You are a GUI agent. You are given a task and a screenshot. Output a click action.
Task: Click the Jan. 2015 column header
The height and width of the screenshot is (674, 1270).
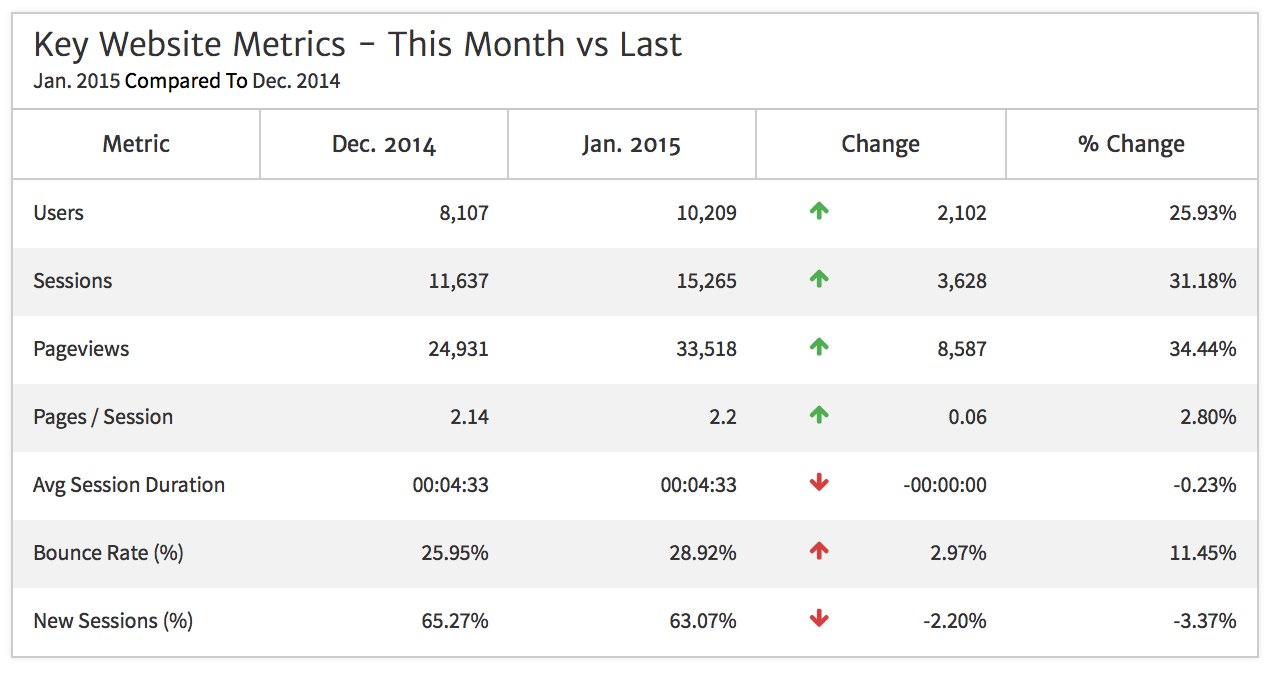pyautogui.click(x=631, y=145)
